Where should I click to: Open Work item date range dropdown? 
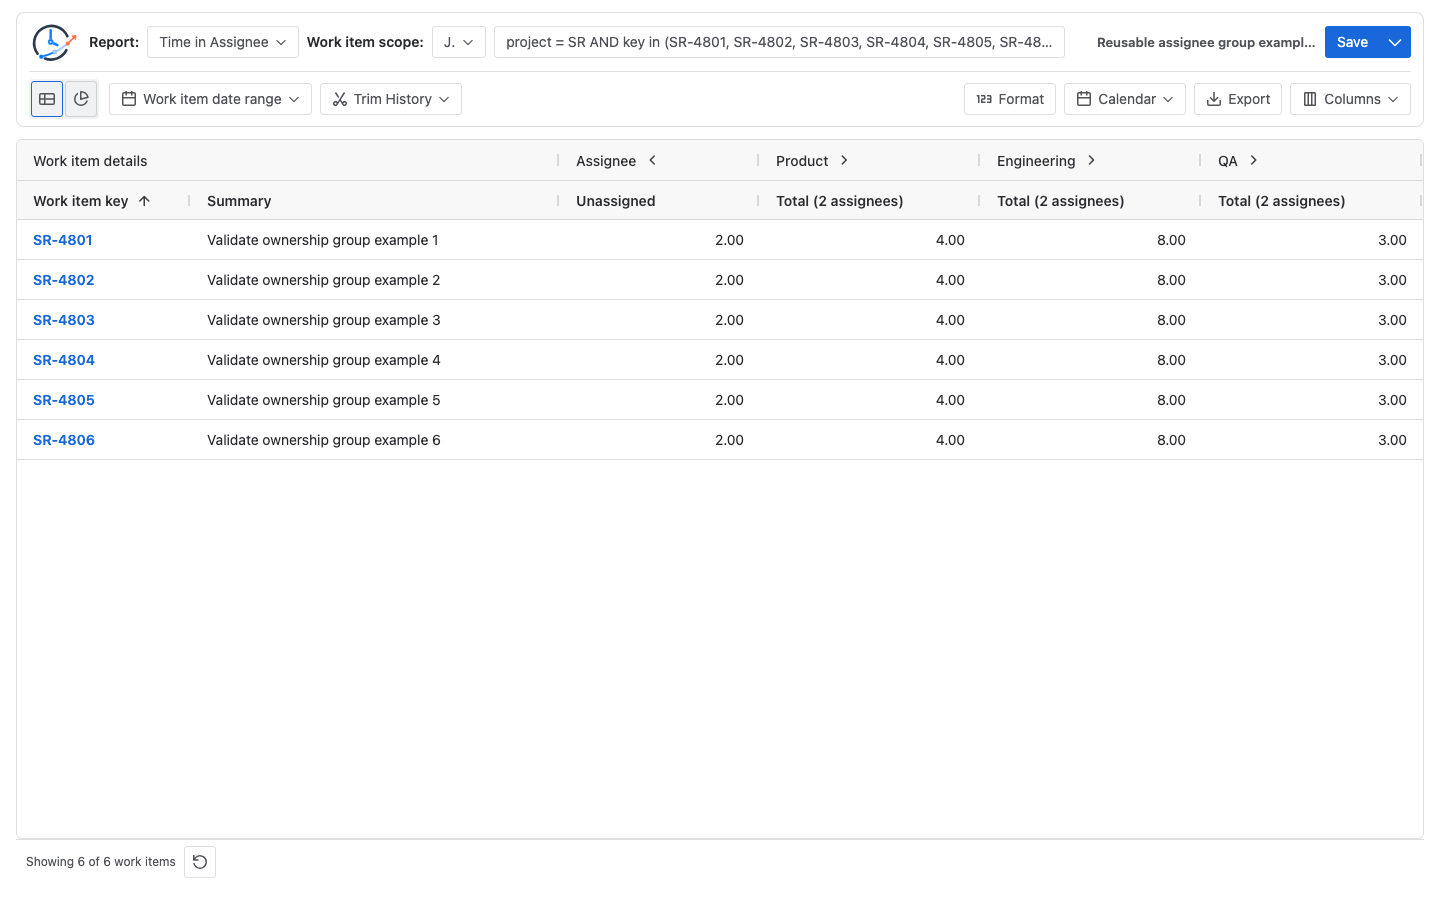point(210,99)
